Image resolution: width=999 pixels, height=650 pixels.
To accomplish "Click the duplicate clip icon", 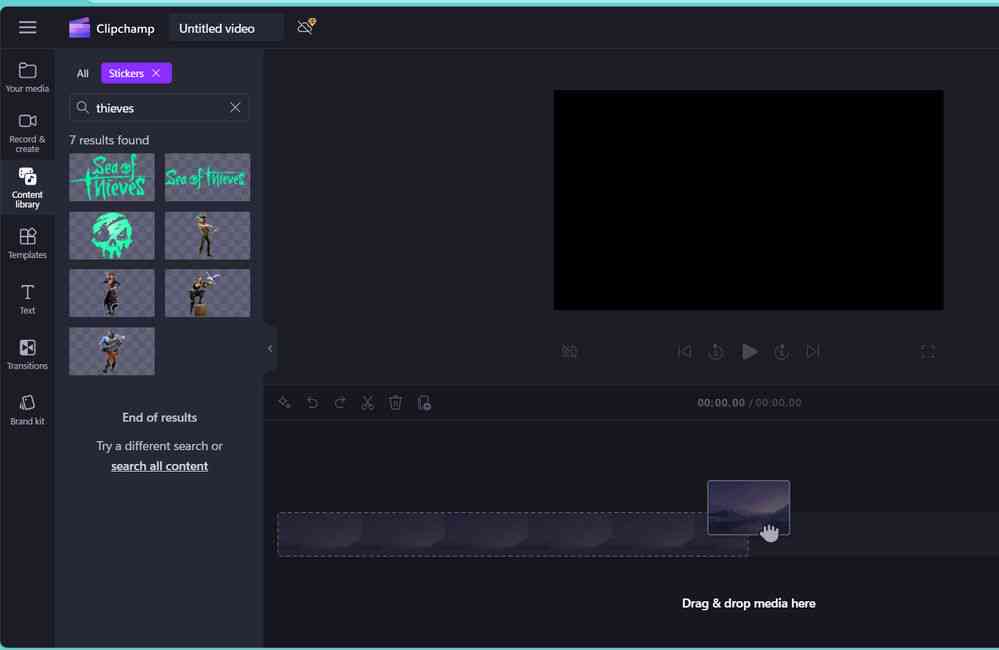I will tap(424, 403).
